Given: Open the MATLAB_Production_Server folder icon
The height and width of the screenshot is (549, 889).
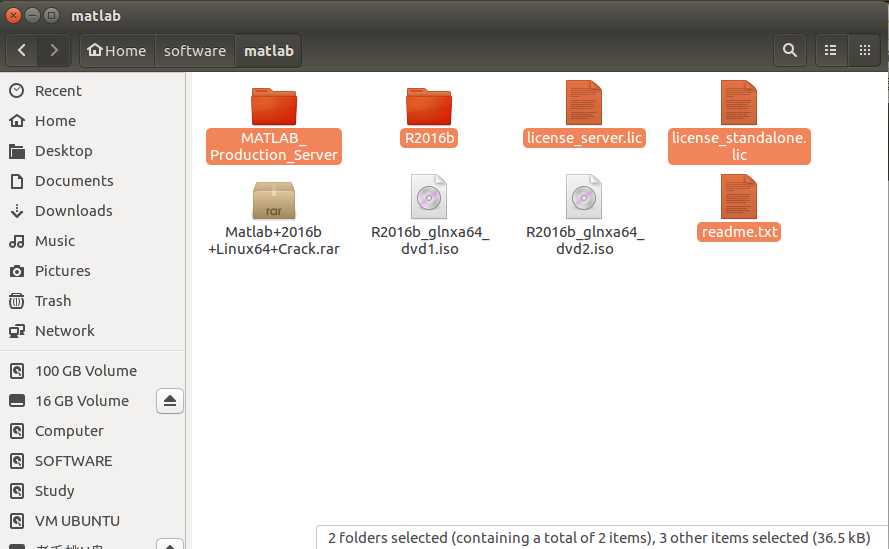Looking at the screenshot, I should (274, 105).
